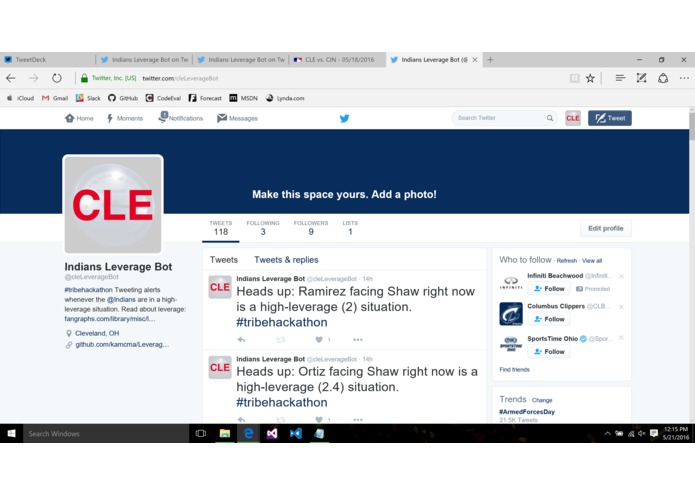Open File Explorer from the taskbar
This screenshot has width=695, height=494.
pos(225,433)
